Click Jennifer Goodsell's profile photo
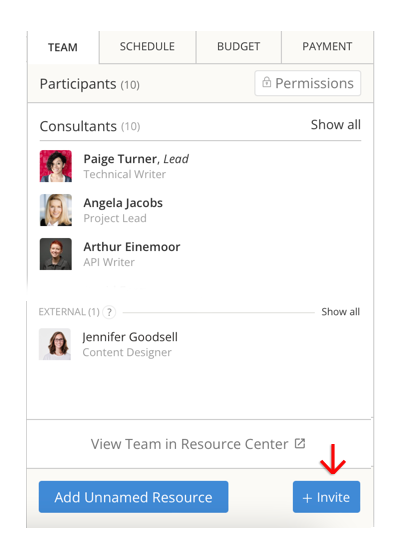The image size is (402, 552). [x=55, y=344]
